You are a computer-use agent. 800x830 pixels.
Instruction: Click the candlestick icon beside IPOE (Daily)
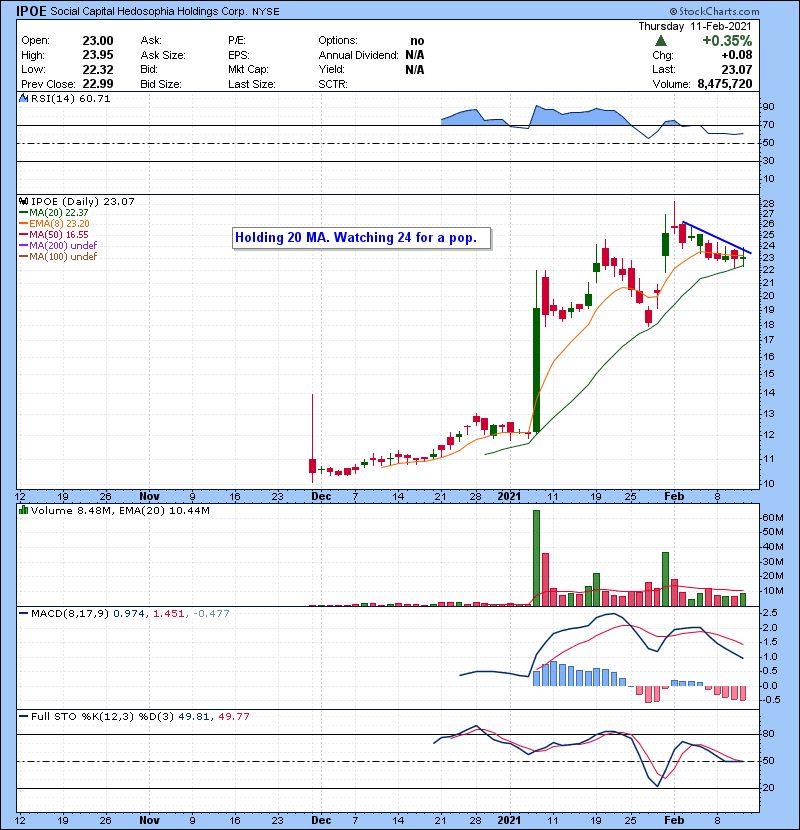(23, 201)
